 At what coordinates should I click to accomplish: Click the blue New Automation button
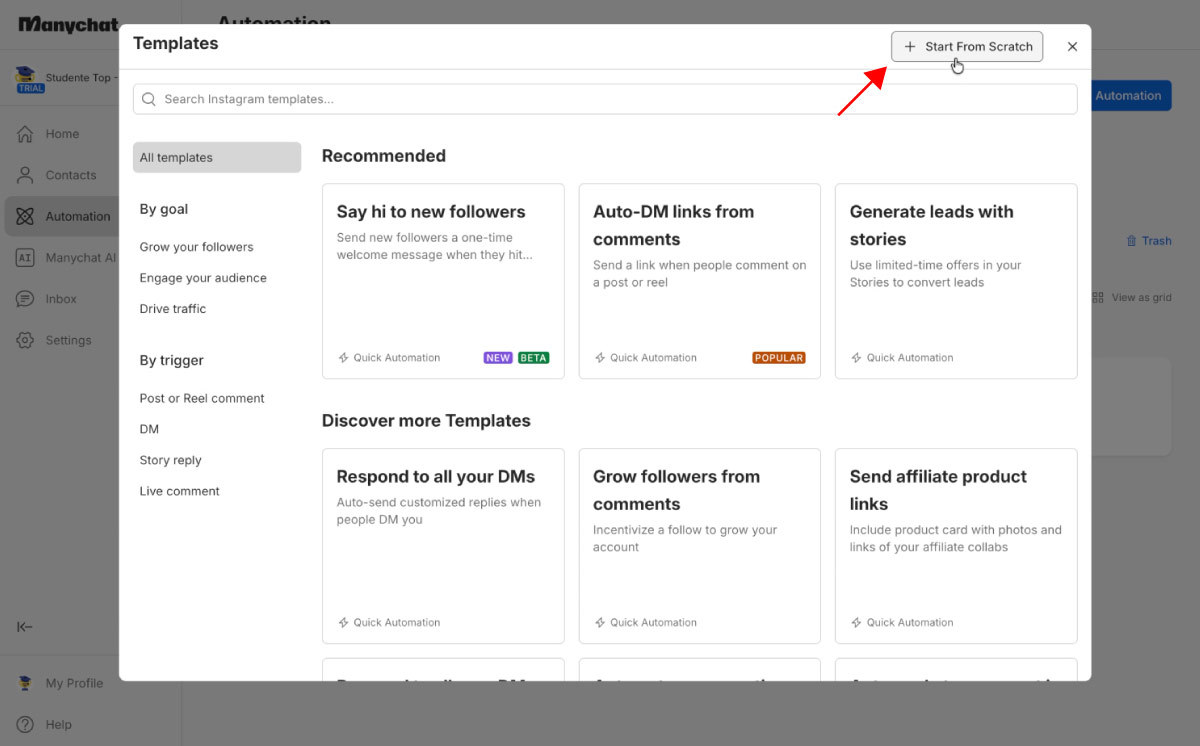point(1131,96)
